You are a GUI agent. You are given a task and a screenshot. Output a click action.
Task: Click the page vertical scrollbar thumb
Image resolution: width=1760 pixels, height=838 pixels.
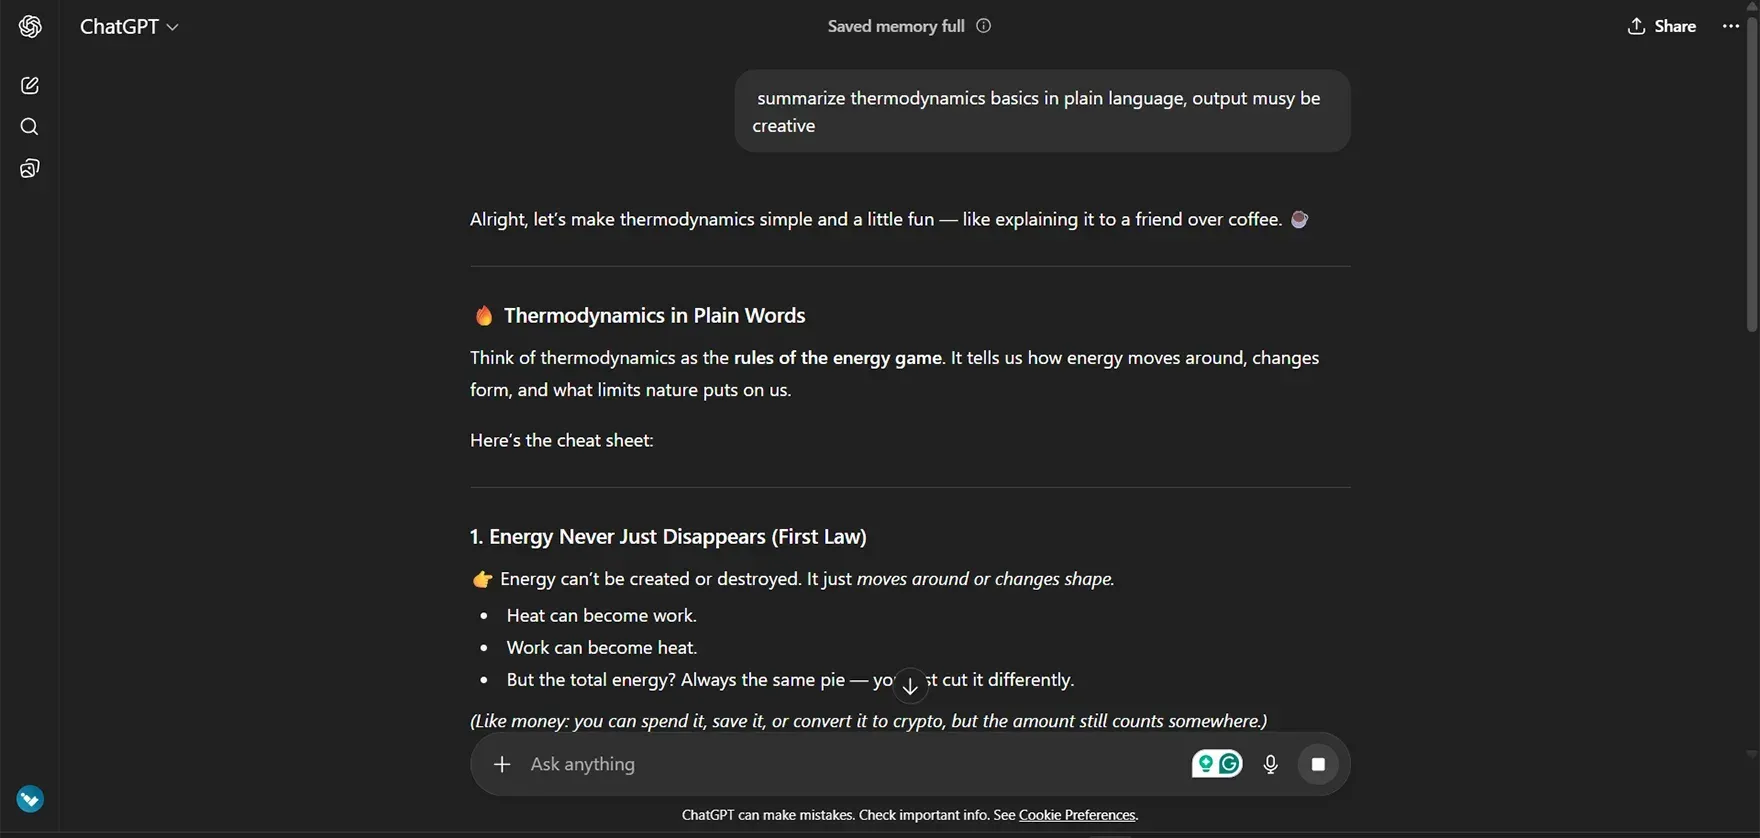[x=1751, y=170]
